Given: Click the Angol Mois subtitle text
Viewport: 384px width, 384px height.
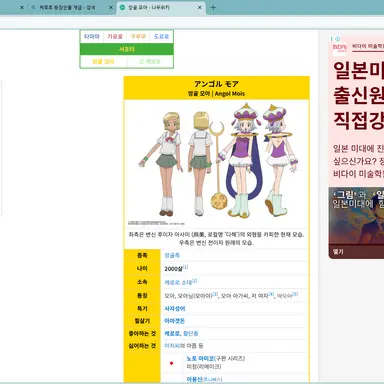Looking at the screenshot, I should [x=230, y=94].
